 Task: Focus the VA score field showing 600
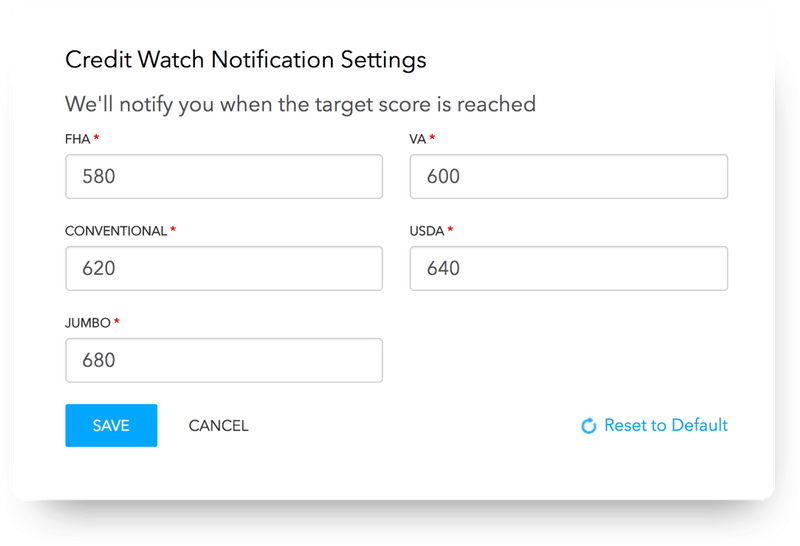(569, 177)
